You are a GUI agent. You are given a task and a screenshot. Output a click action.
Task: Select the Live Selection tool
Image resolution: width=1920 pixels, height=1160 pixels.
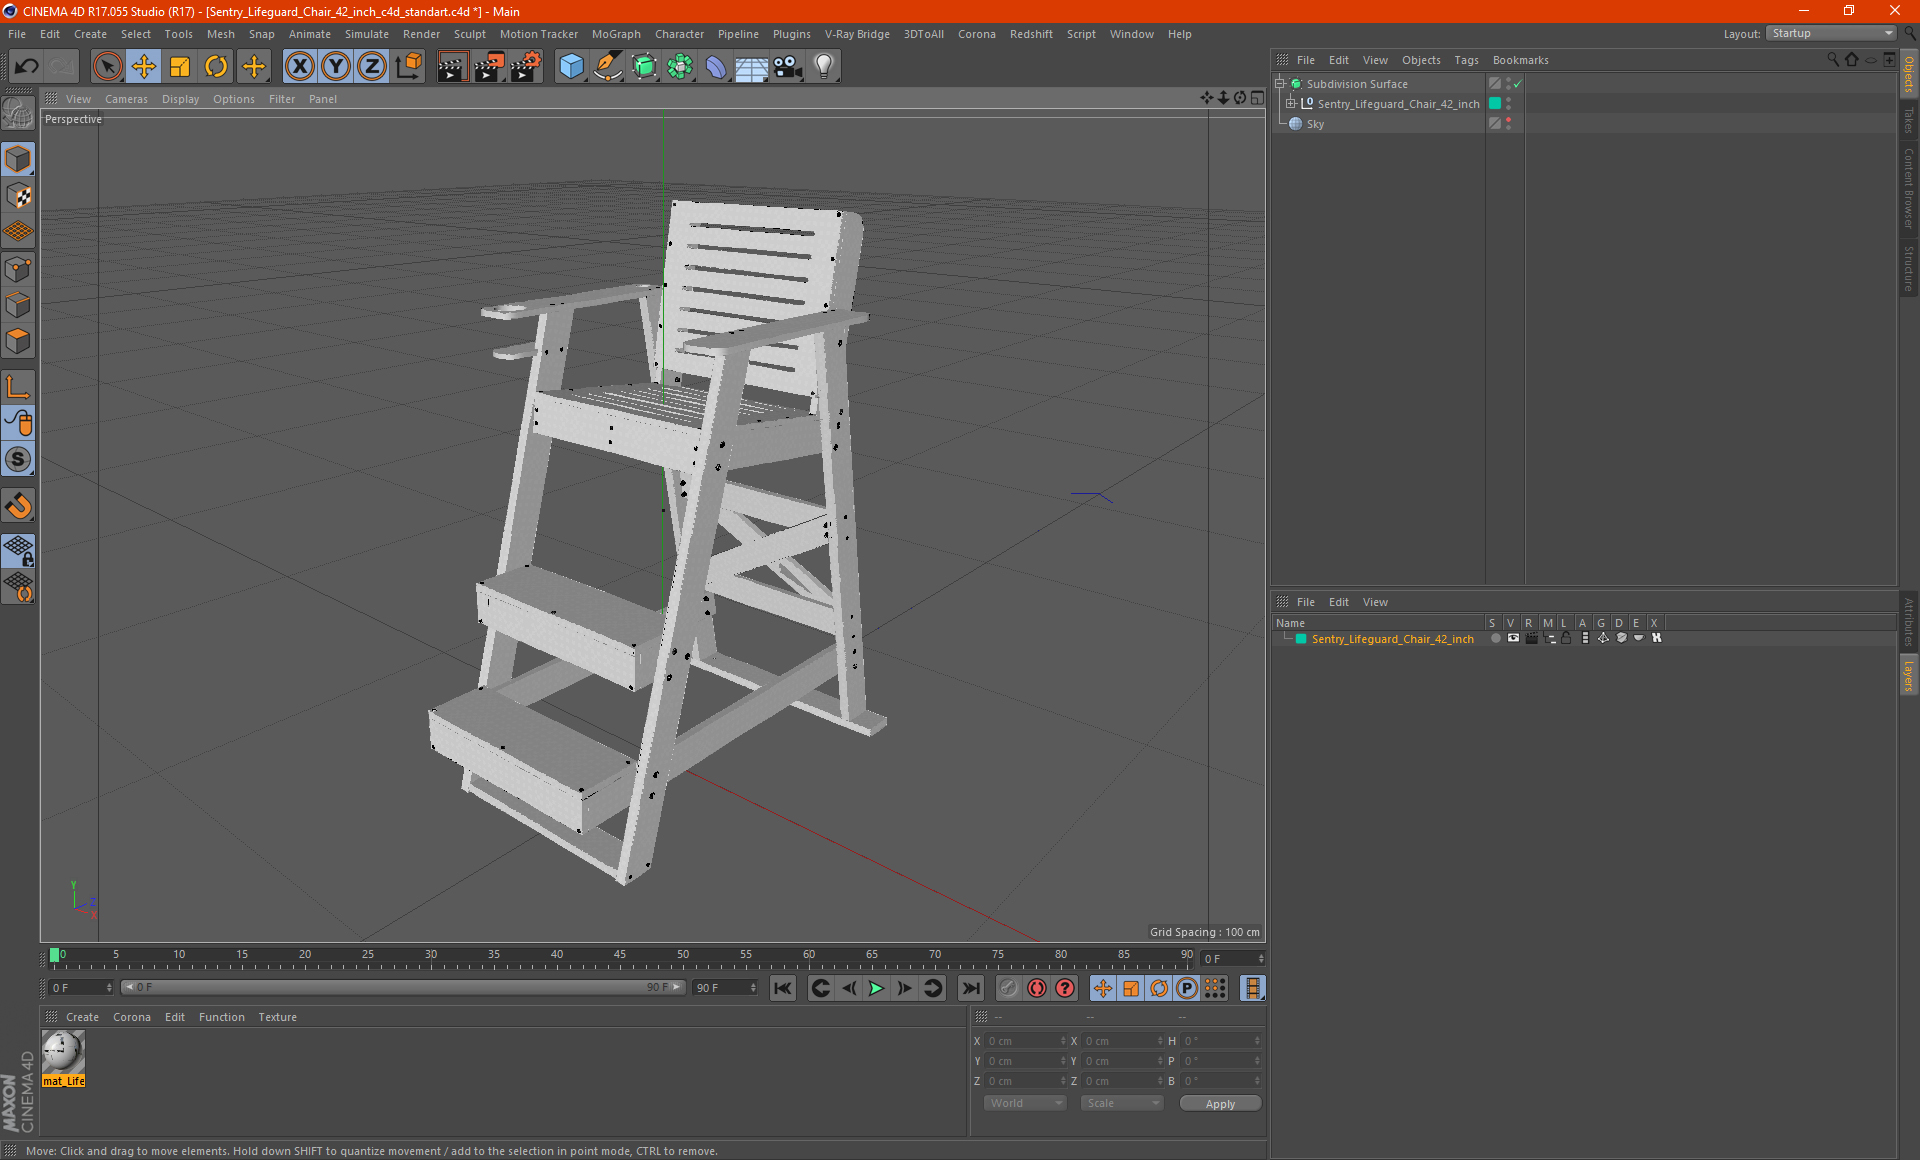(x=107, y=67)
